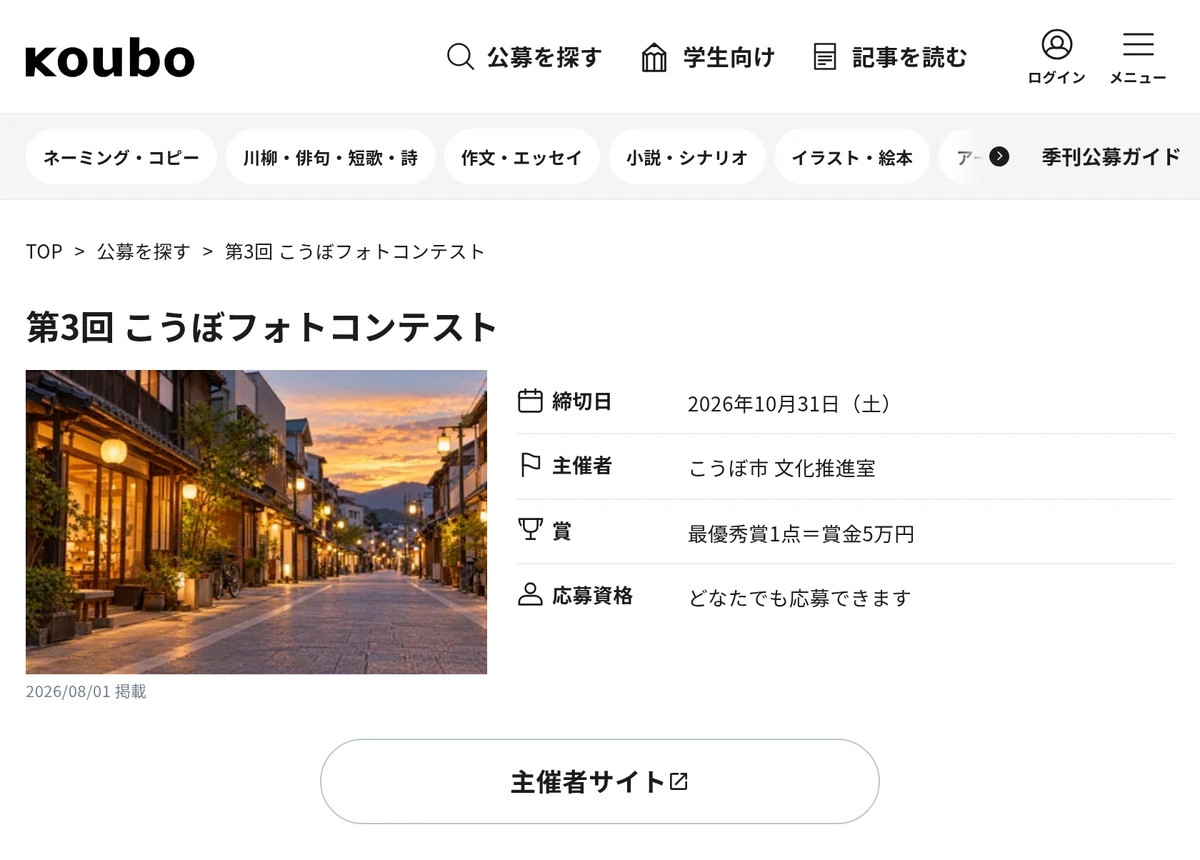Click prize text 最優秀賞1点＝賞金5万円
Viewport: 1200px width, 860px height.
[801, 534]
